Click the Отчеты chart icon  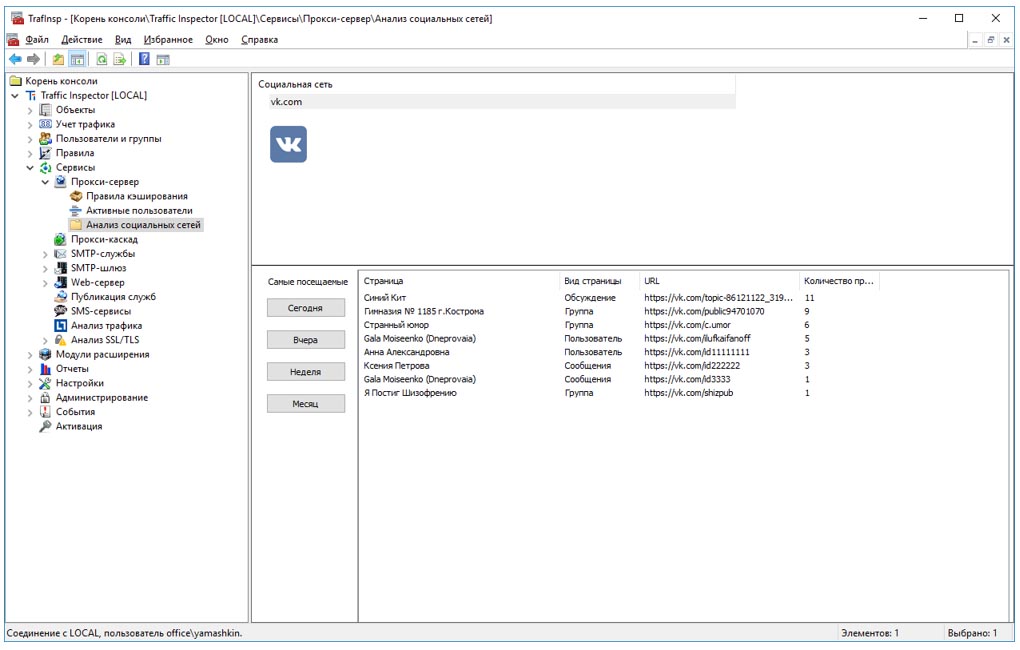click(46, 369)
